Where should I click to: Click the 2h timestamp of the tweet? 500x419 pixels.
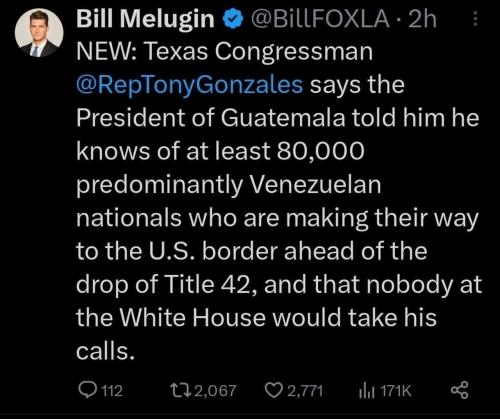(x=422, y=19)
